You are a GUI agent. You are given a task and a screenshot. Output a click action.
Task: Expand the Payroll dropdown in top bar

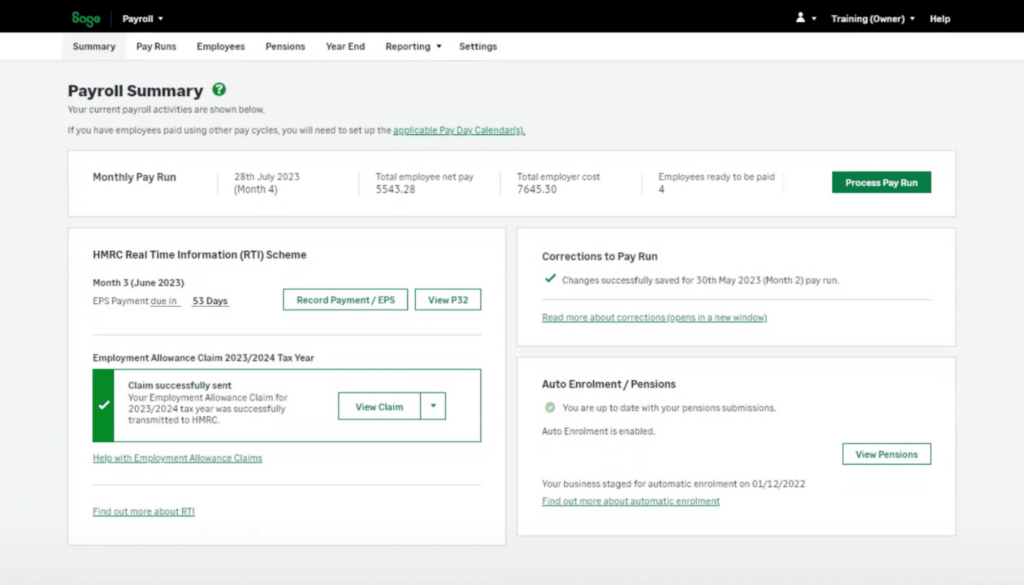(x=158, y=17)
